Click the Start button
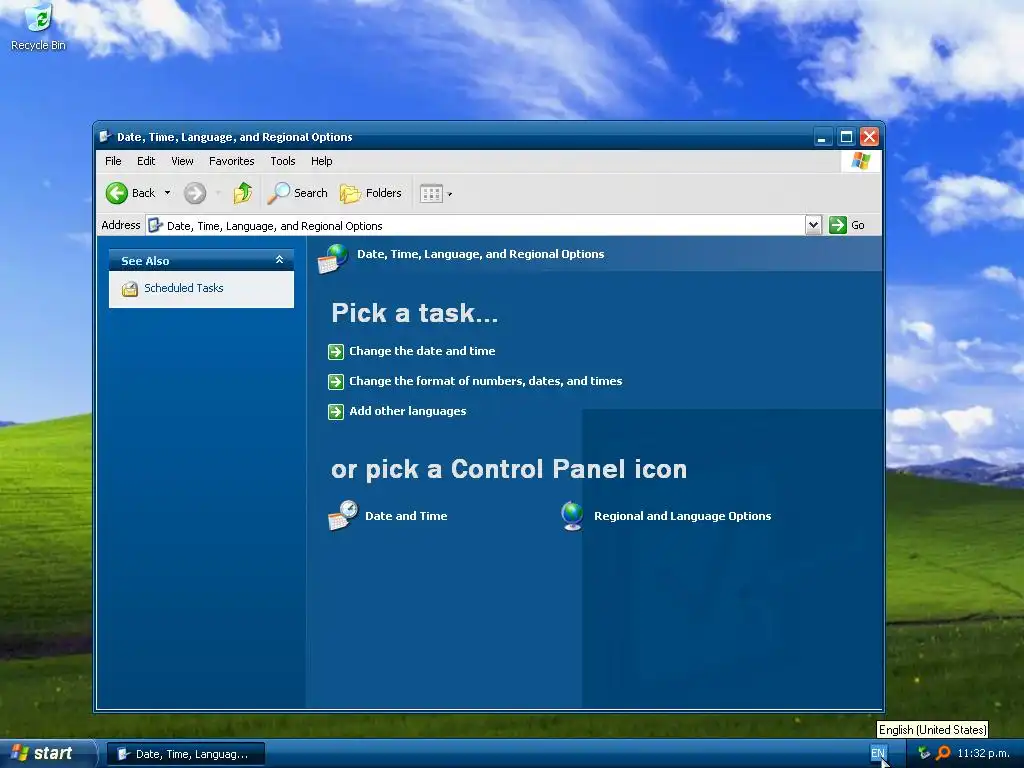 (47, 753)
